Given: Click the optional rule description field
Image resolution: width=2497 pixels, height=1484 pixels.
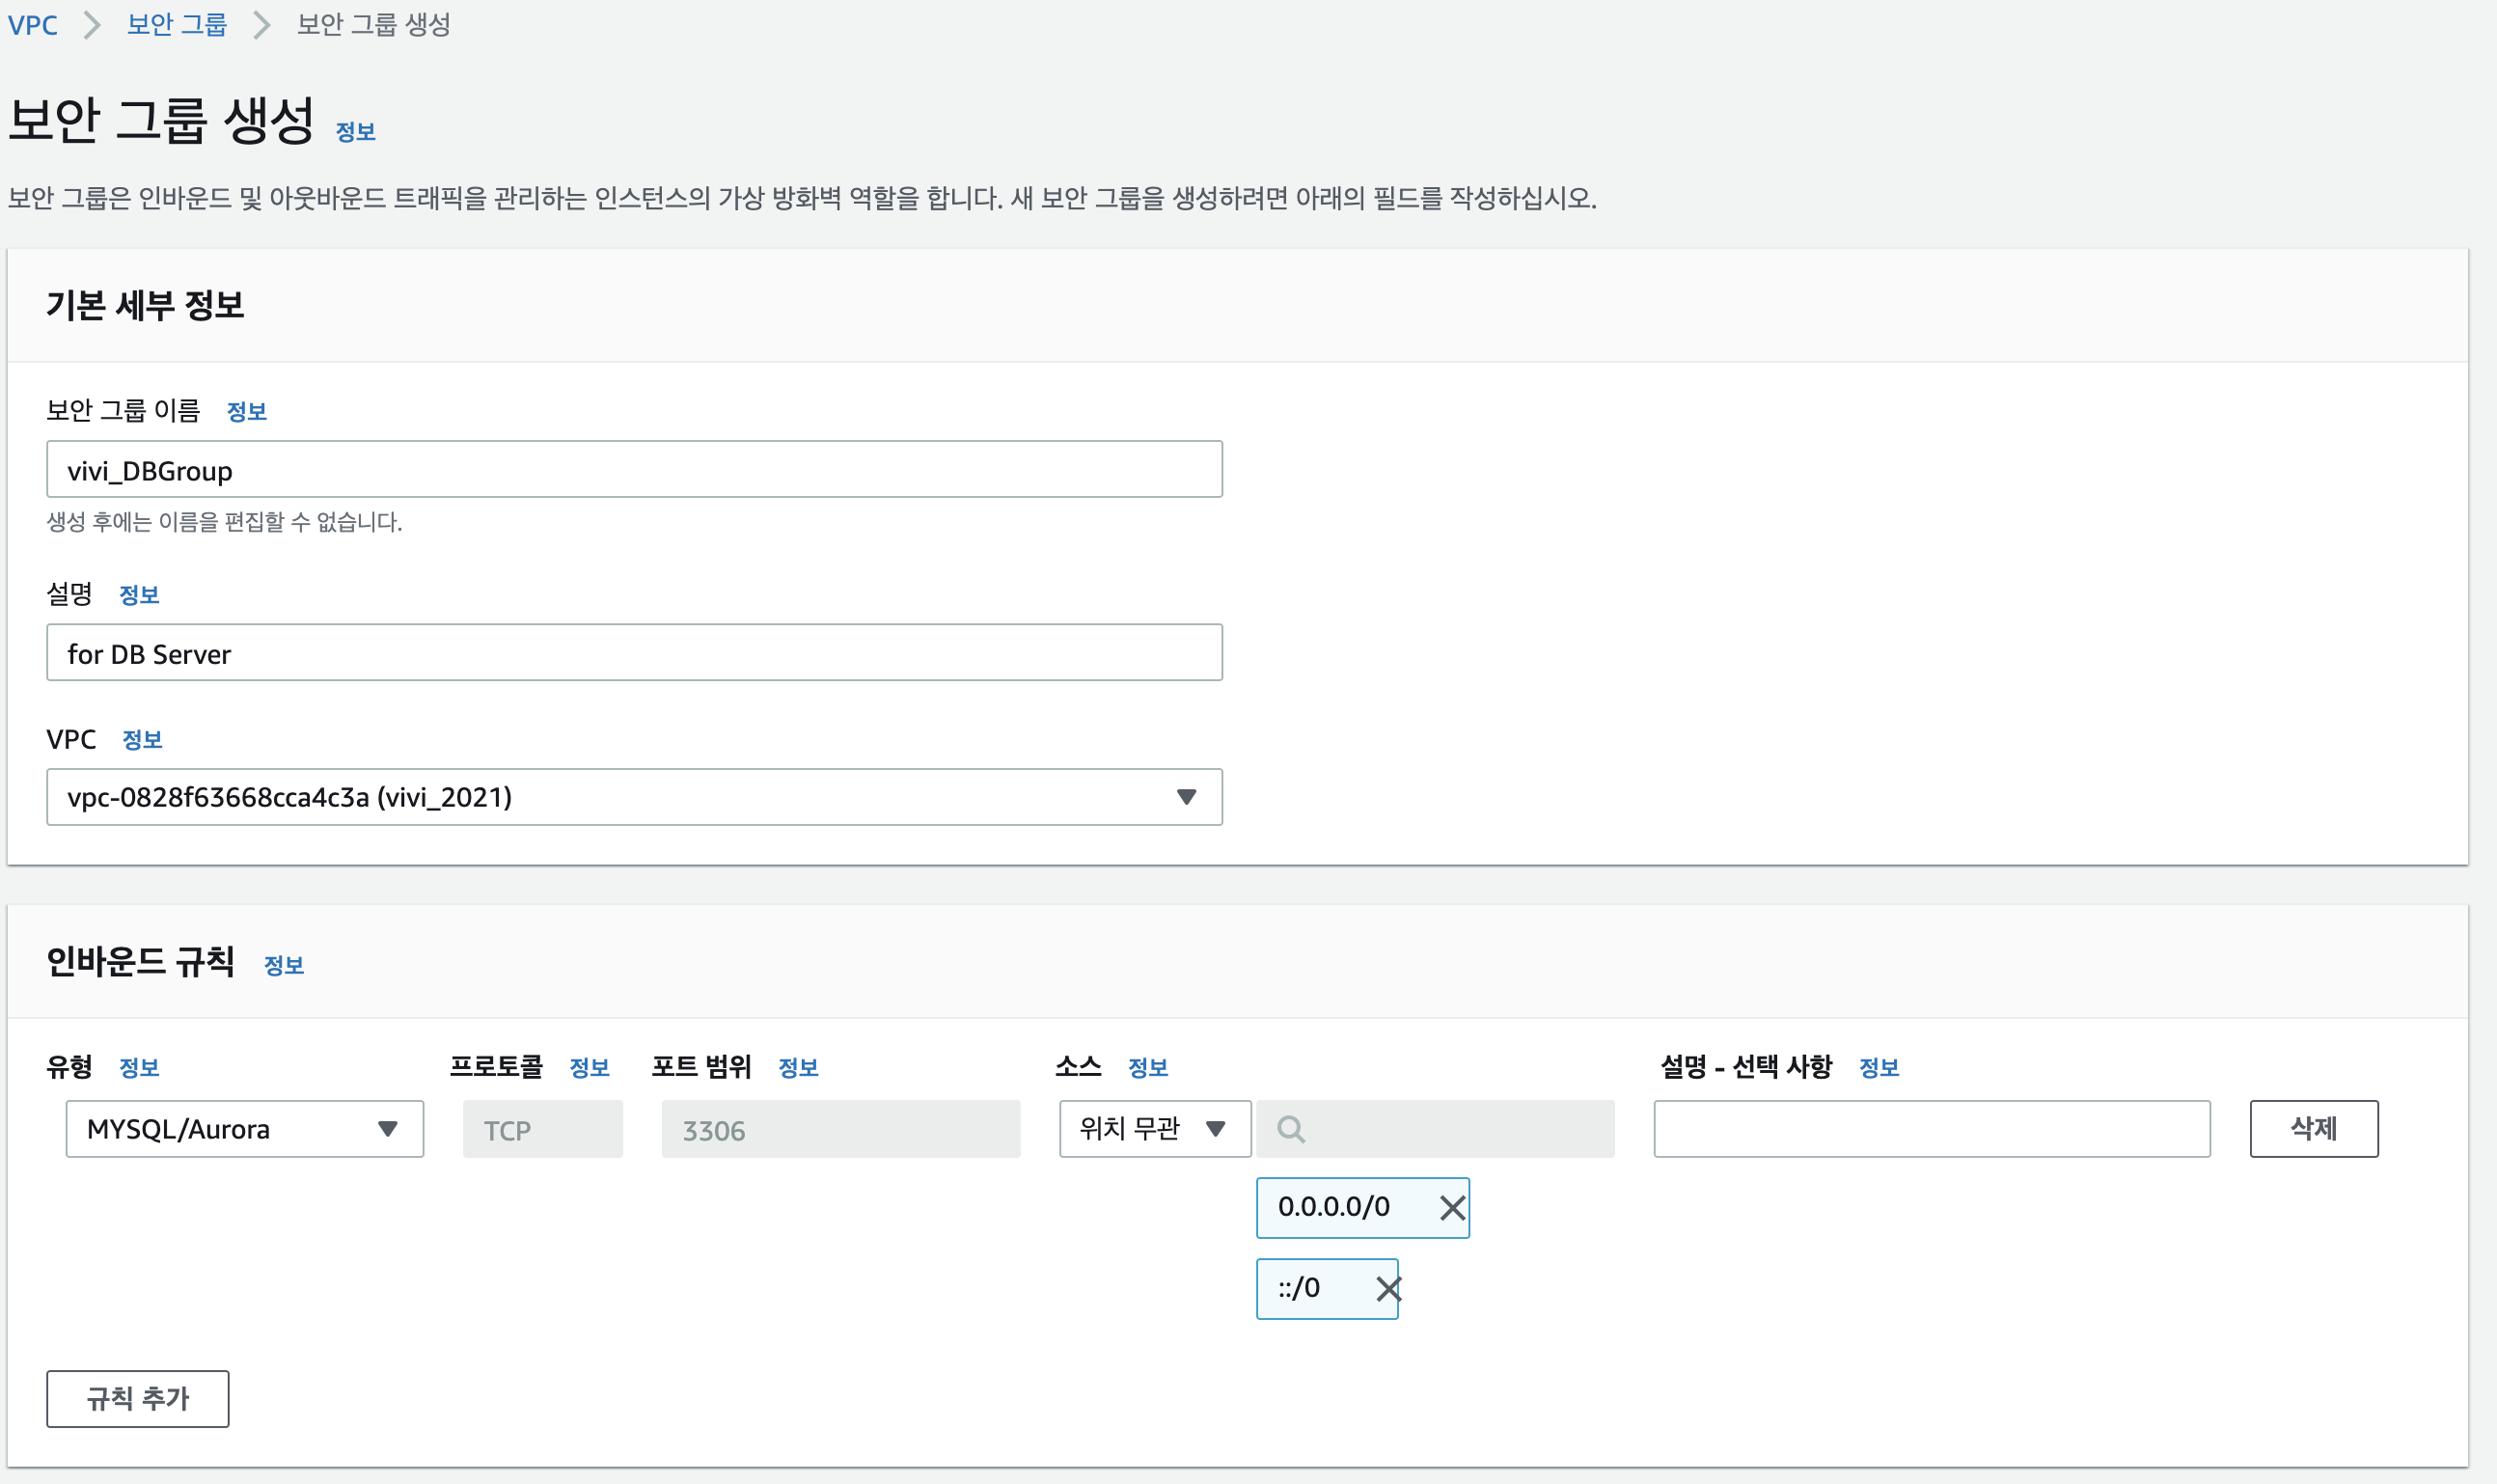Looking at the screenshot, I should coord(1931,1129).
